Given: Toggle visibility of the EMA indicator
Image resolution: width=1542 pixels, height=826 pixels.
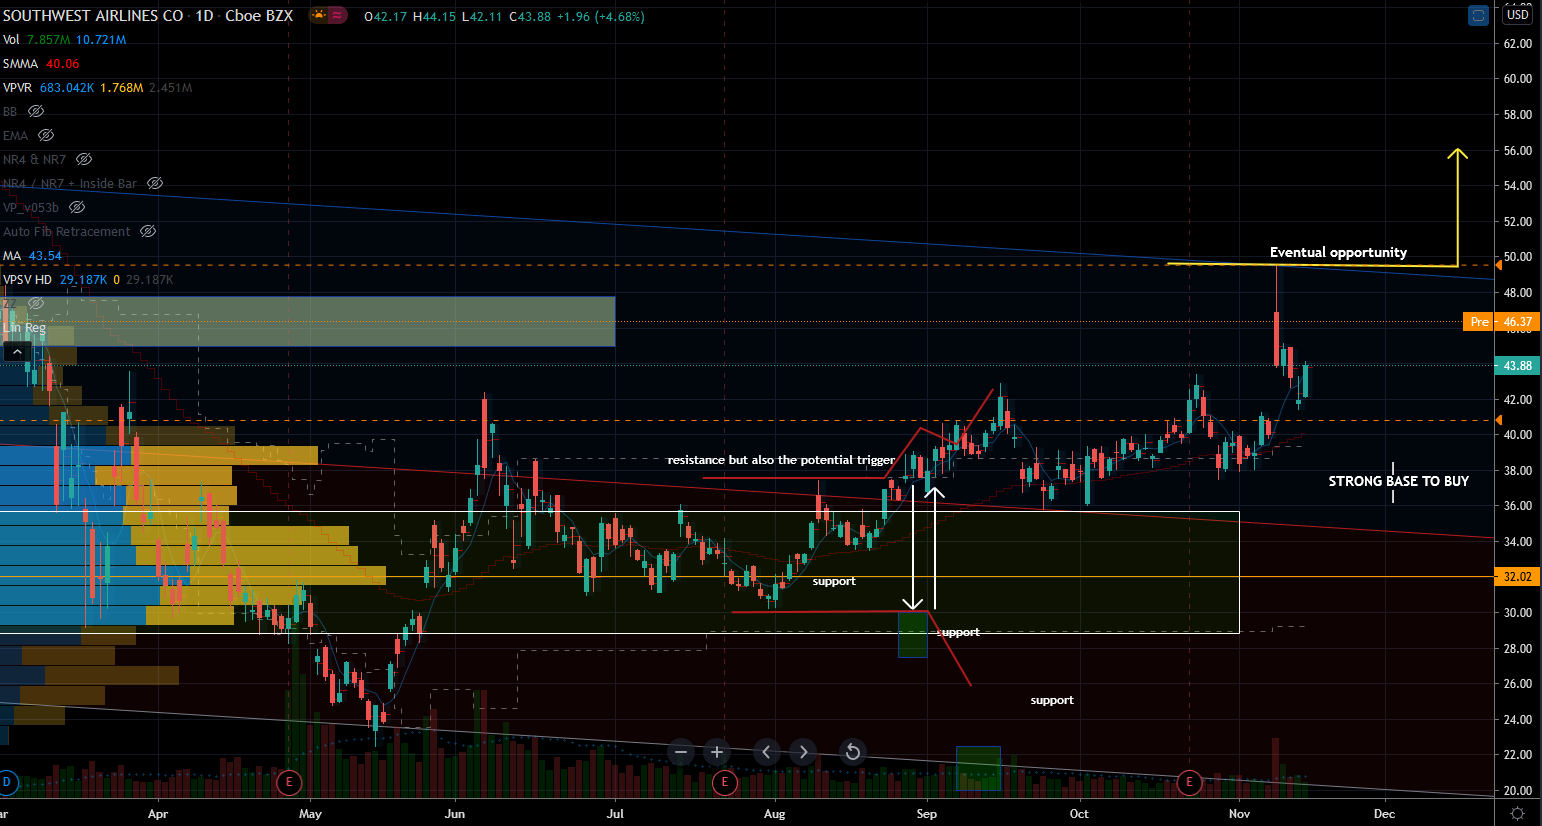Looking at the screenshot, I should (x=45, y=135).
